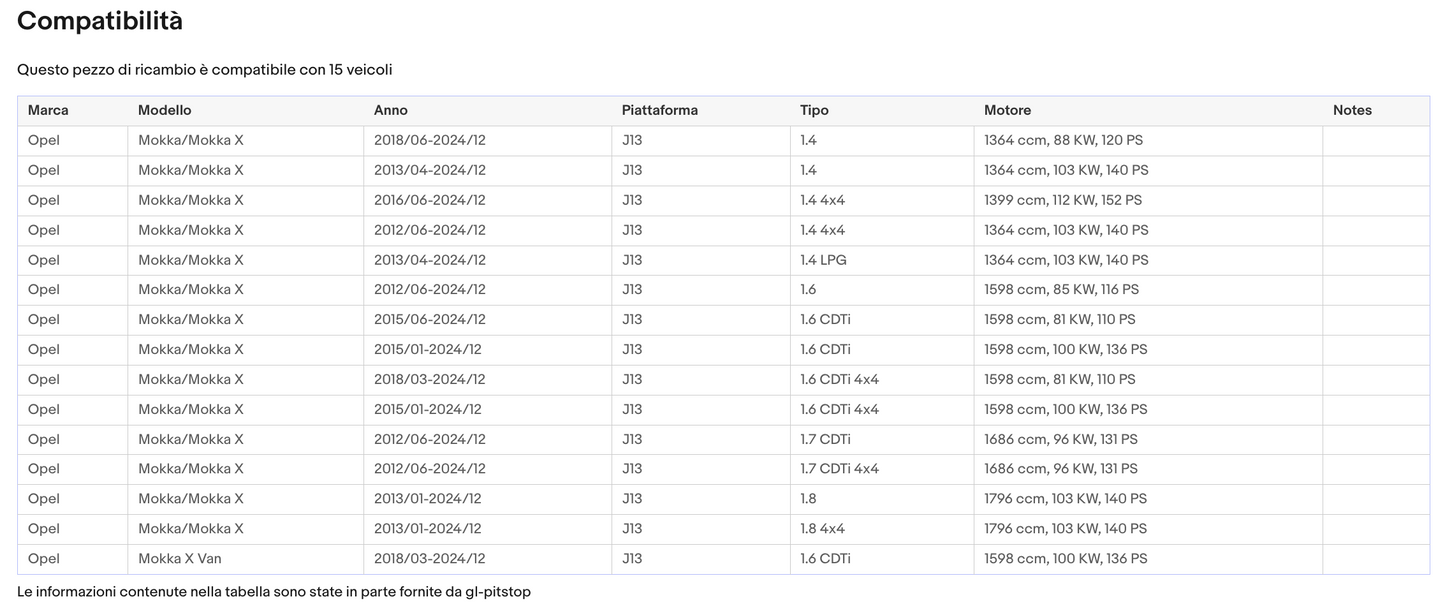Click the Compatibilità section heading
This screenshot has height=606, width=1445.
point(100,21)
